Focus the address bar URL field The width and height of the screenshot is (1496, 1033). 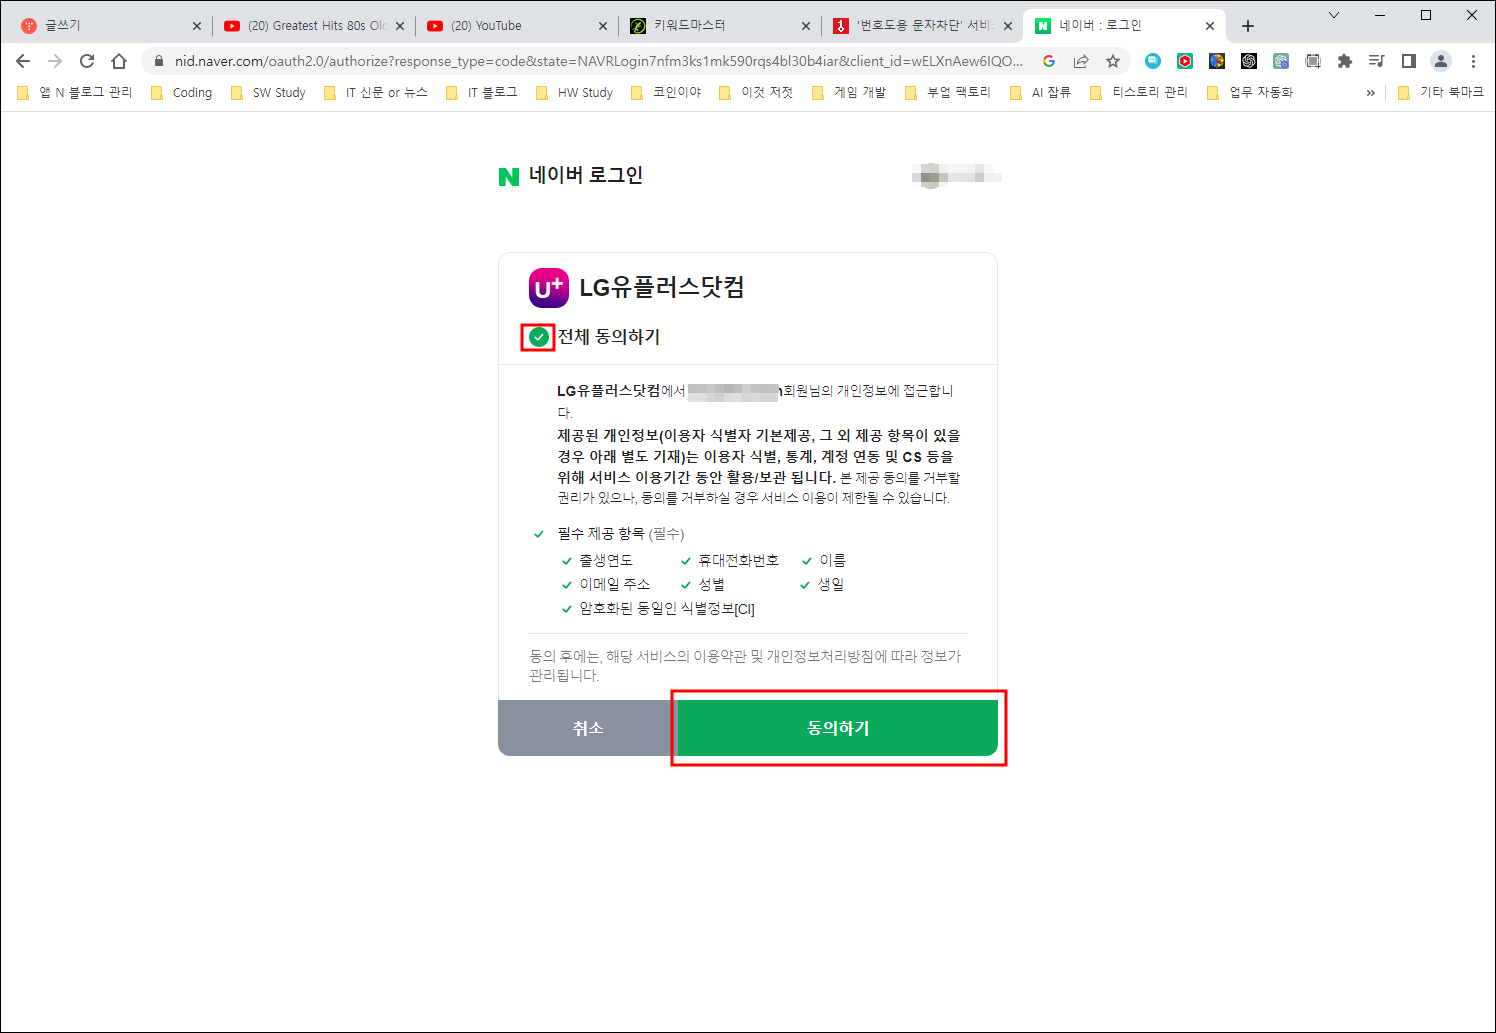(x=598, y=61)
